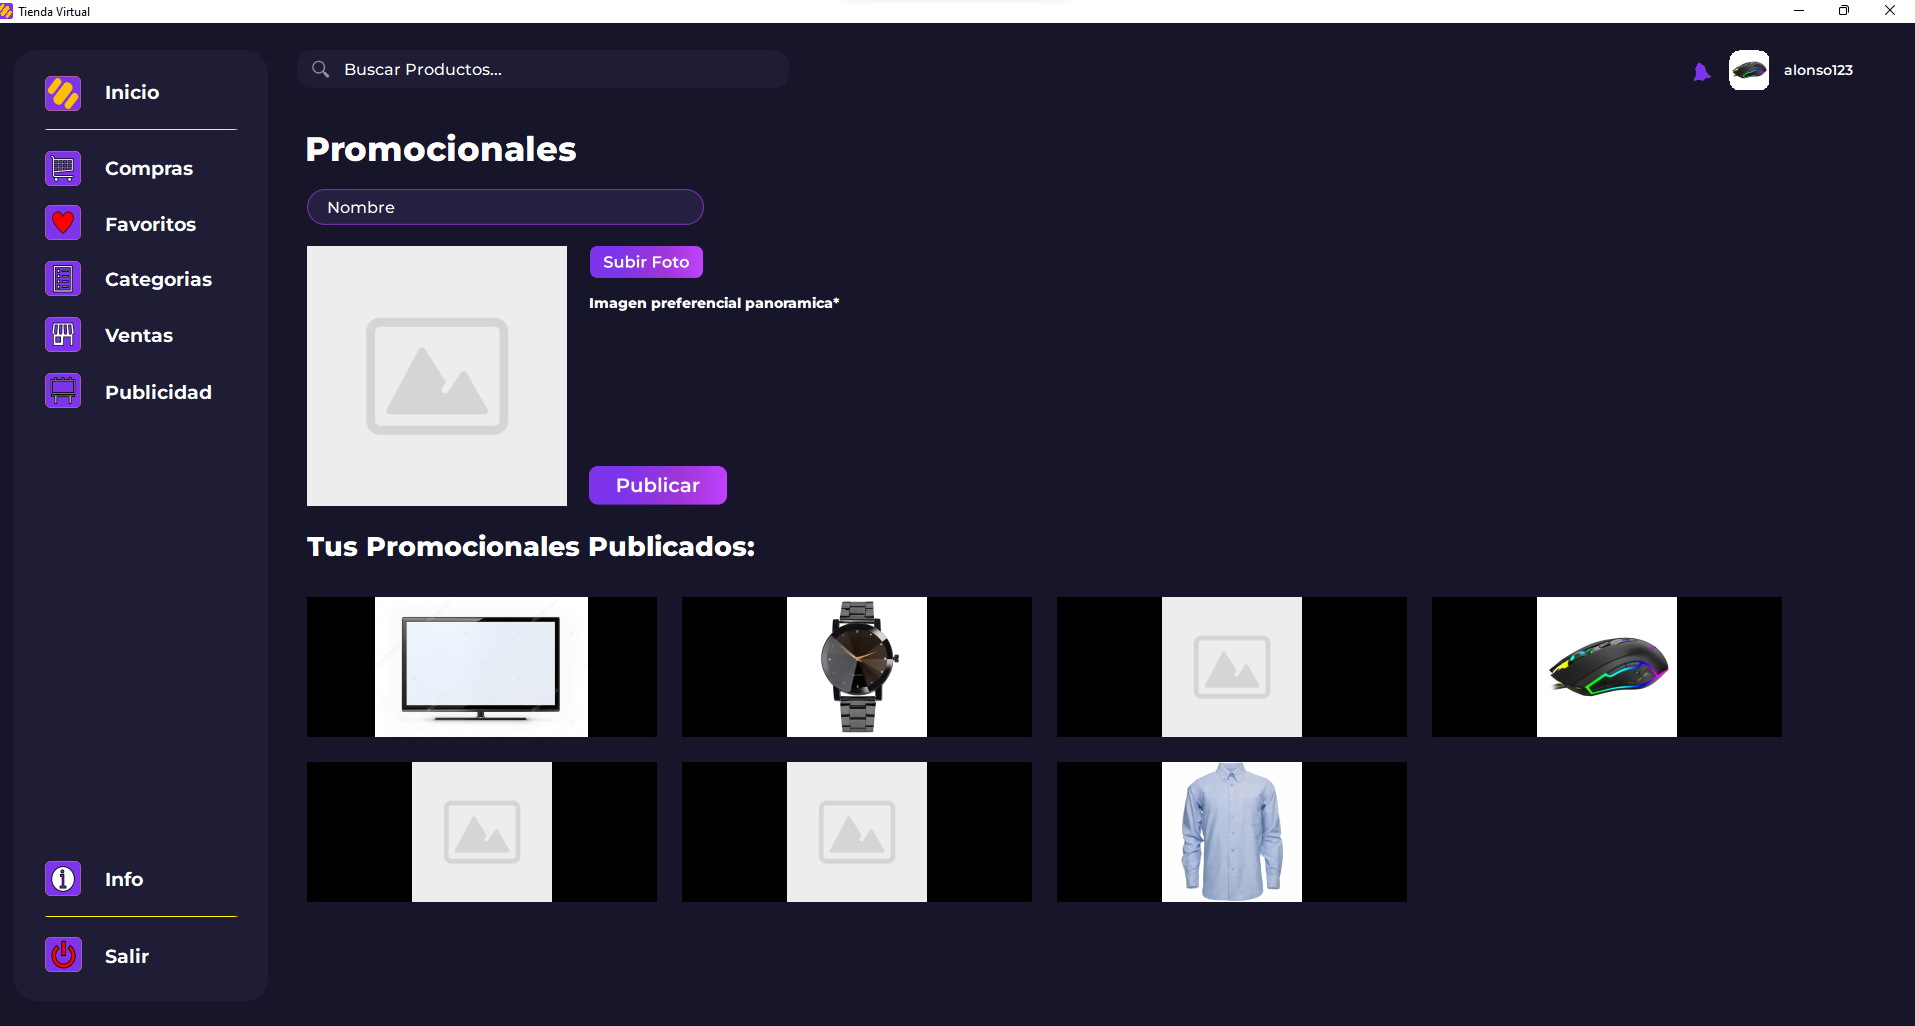
Task: Open the alonso123 profile avatar
Action: 1749,70
